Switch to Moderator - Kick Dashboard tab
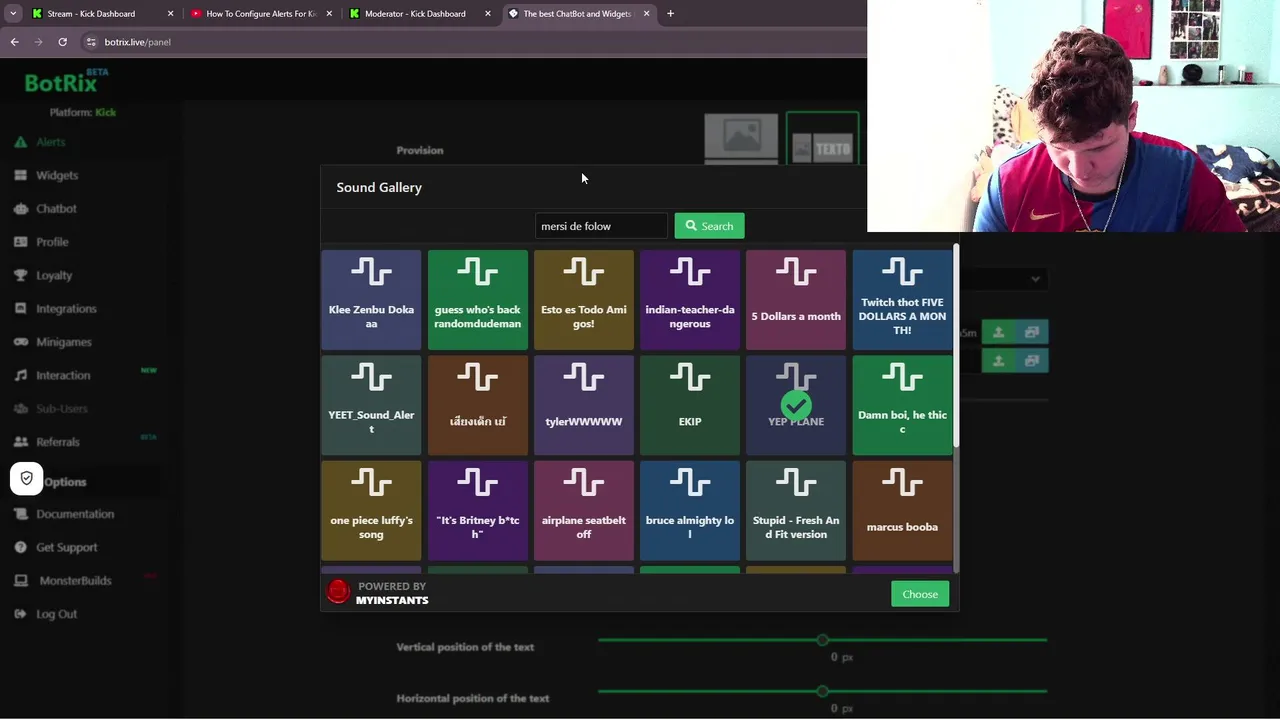Viewport: 1280px width, 720px height. click(420, 14)
